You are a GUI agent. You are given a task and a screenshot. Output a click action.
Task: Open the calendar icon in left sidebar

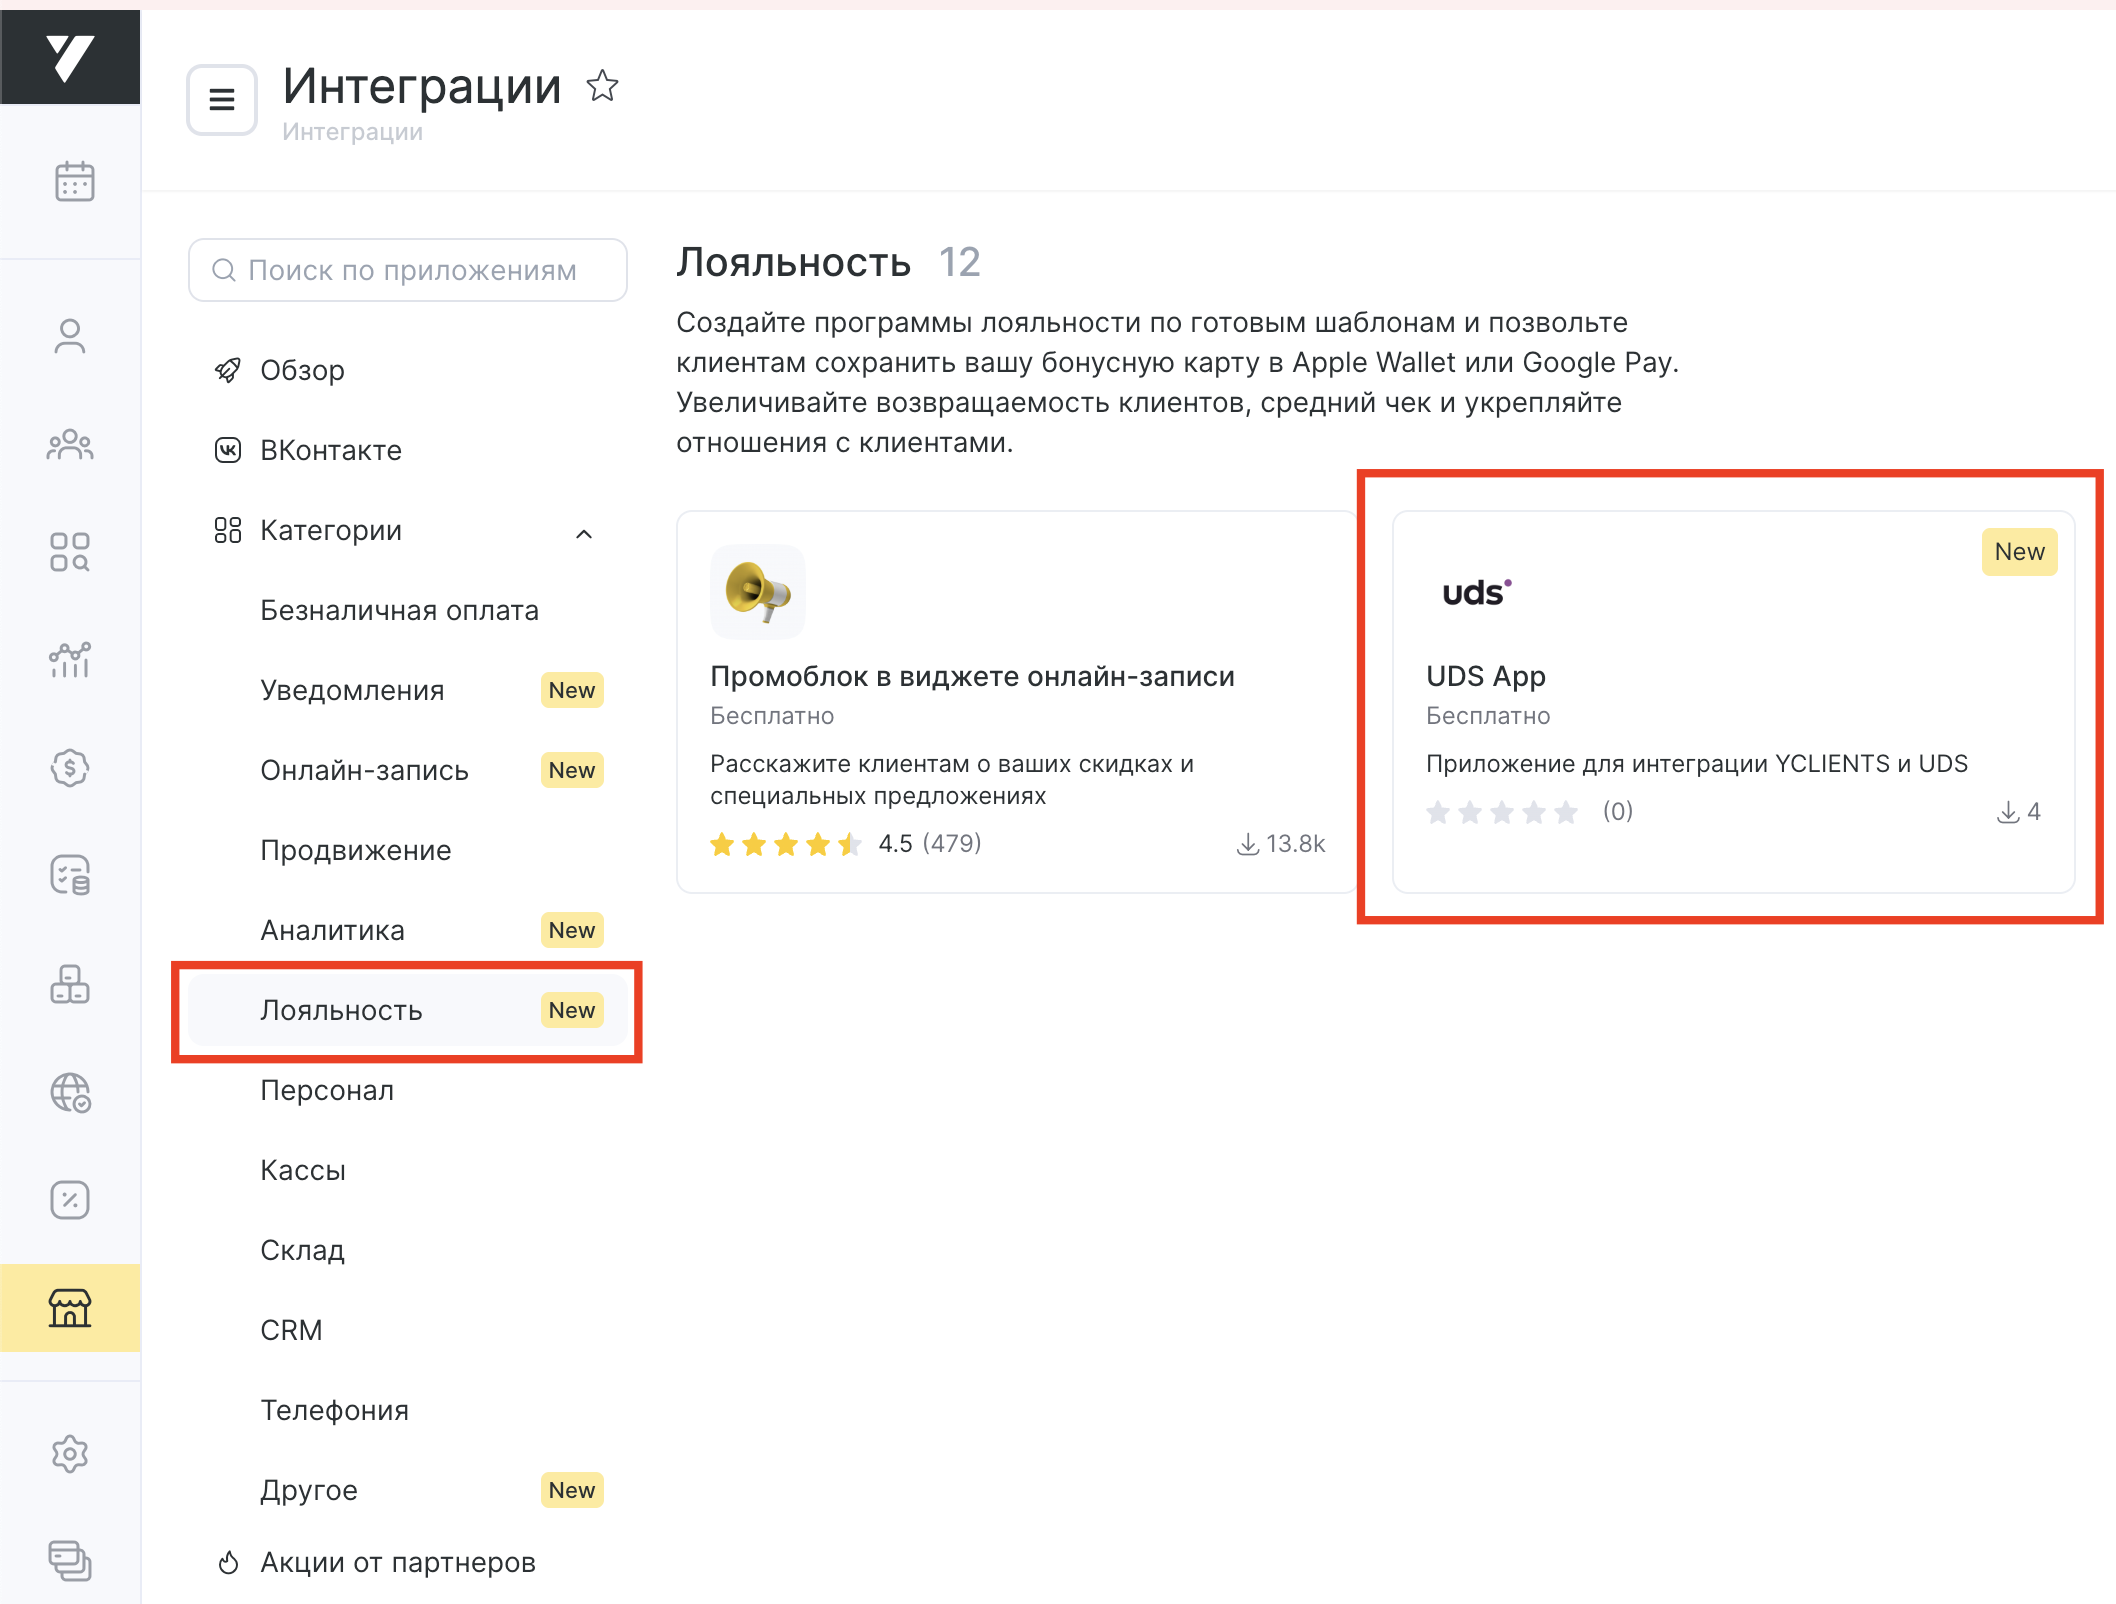click(74, 181)
